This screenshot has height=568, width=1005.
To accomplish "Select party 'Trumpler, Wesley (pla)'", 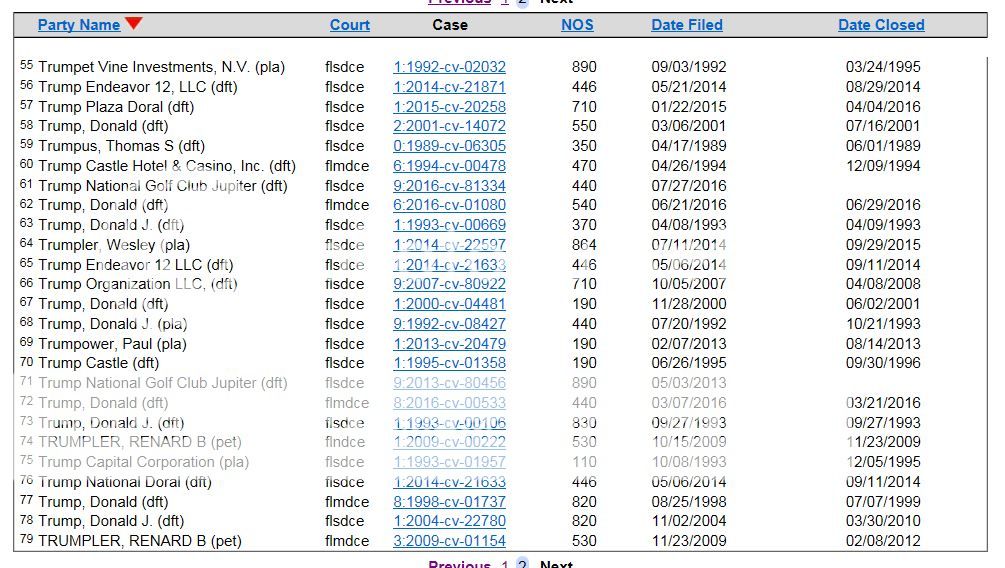I will pyautogui.click(x=114, y=244).
